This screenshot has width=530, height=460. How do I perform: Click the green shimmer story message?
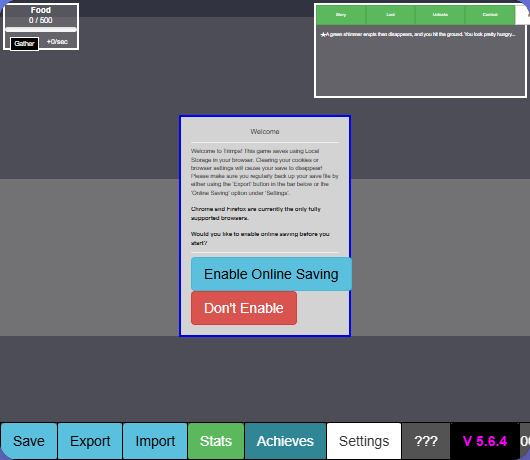coord(420,34)
